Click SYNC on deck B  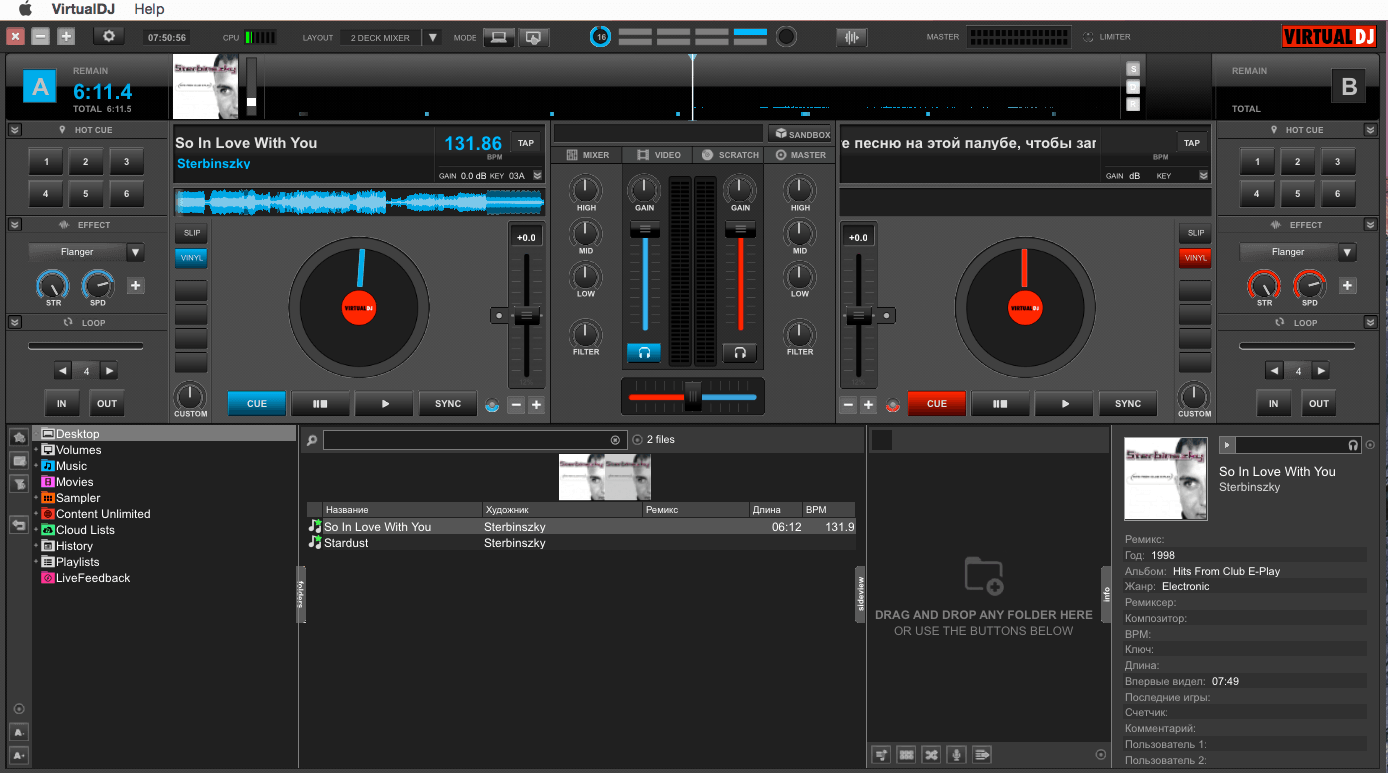point(1128,404)
